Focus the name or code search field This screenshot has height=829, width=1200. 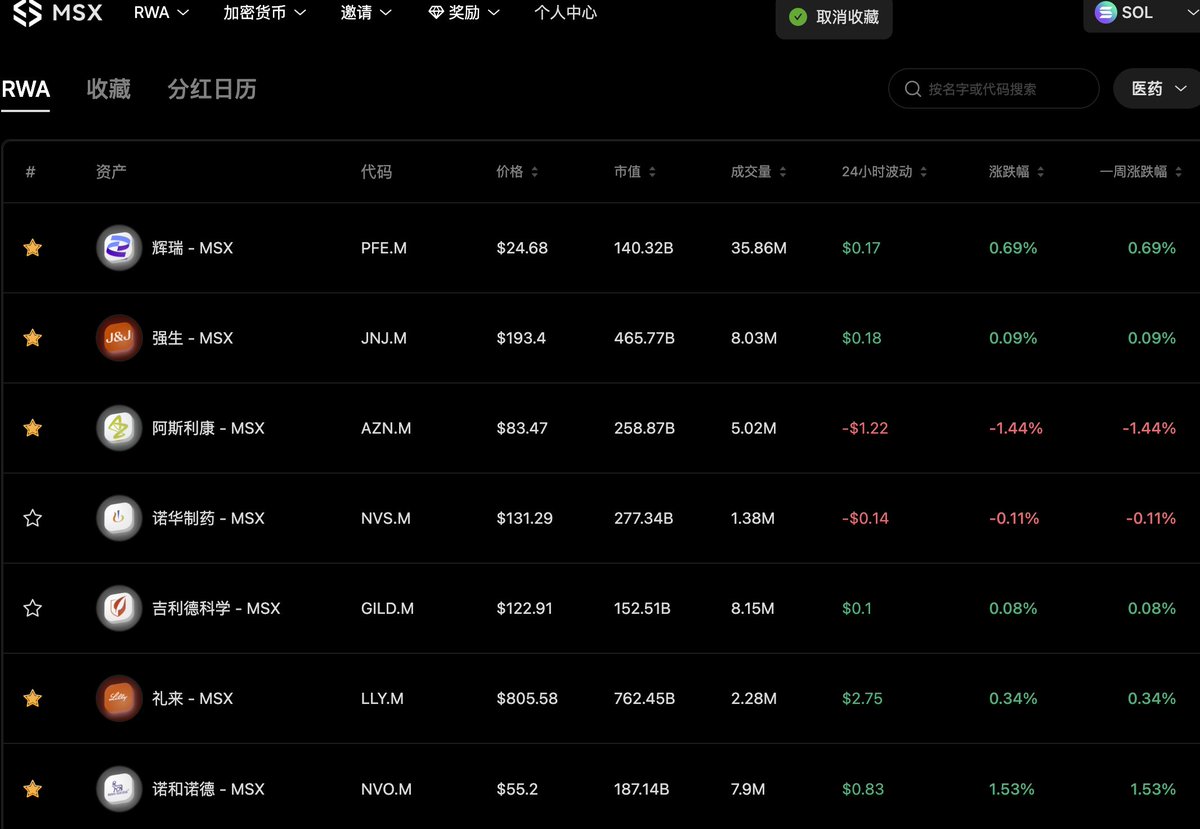coord(994,89)
